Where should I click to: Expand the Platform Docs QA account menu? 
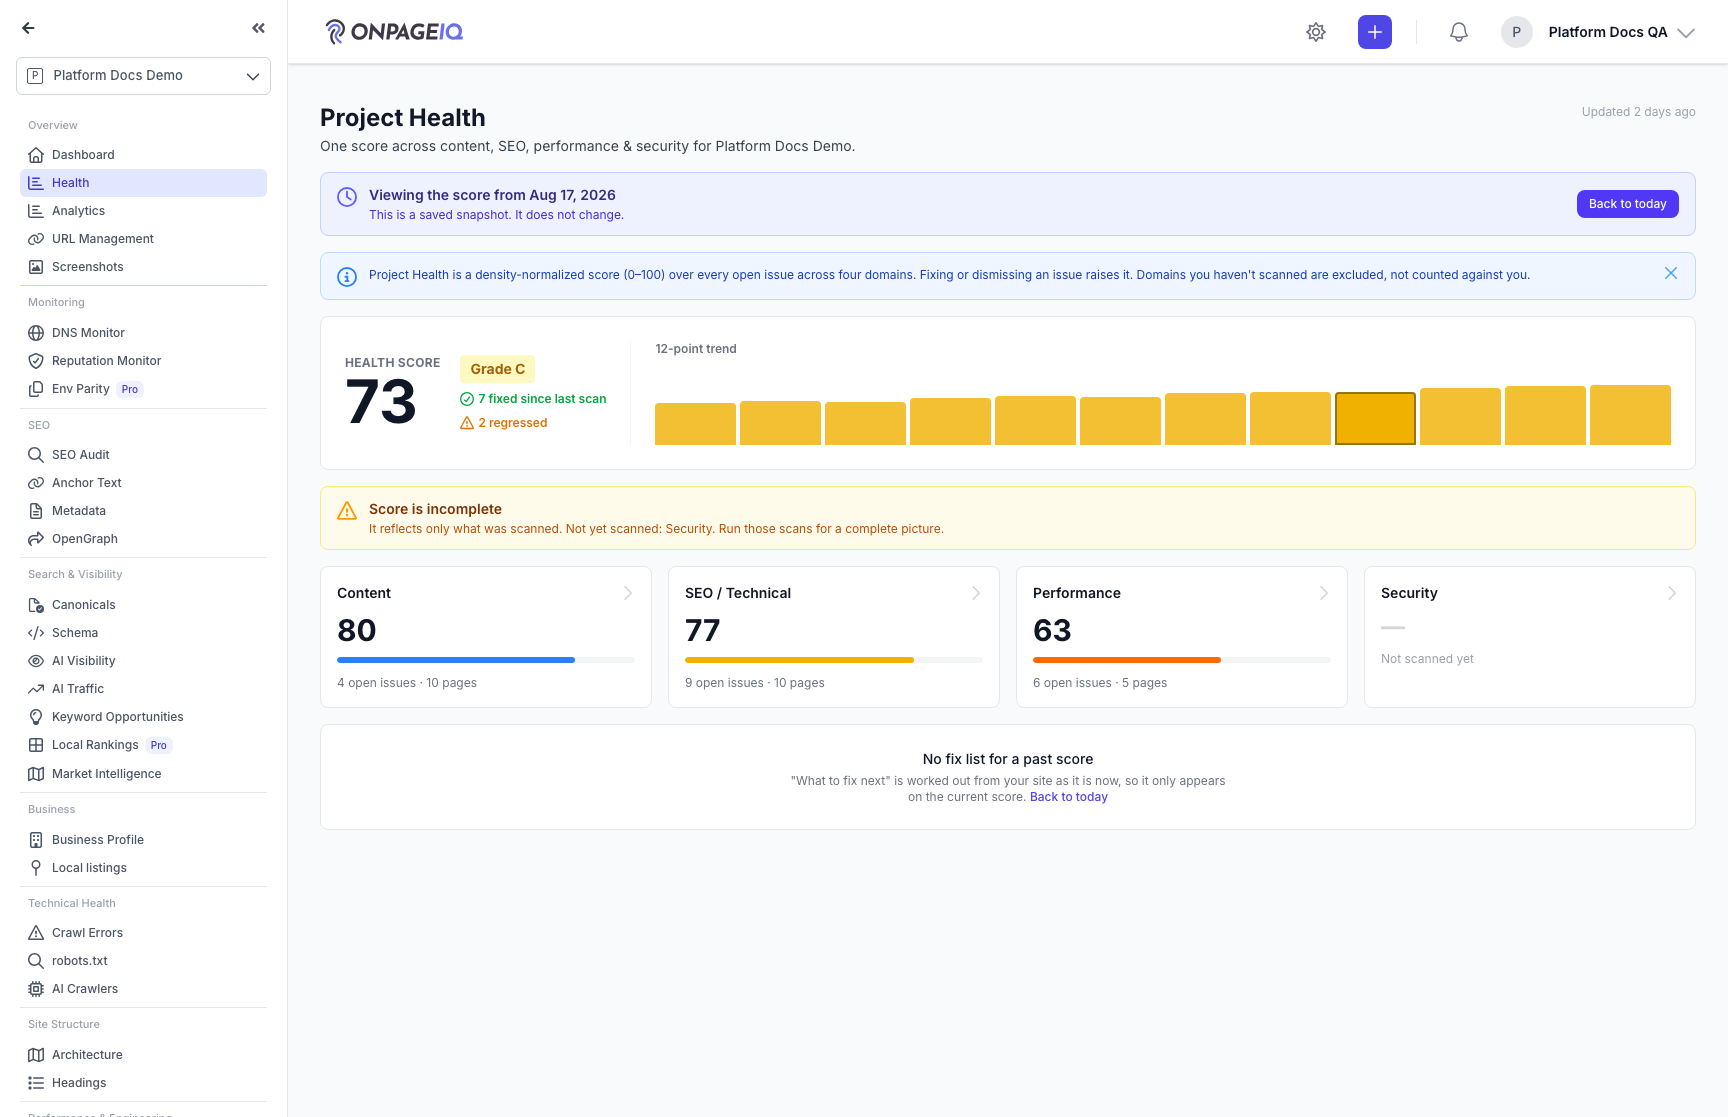(1598, 32)
